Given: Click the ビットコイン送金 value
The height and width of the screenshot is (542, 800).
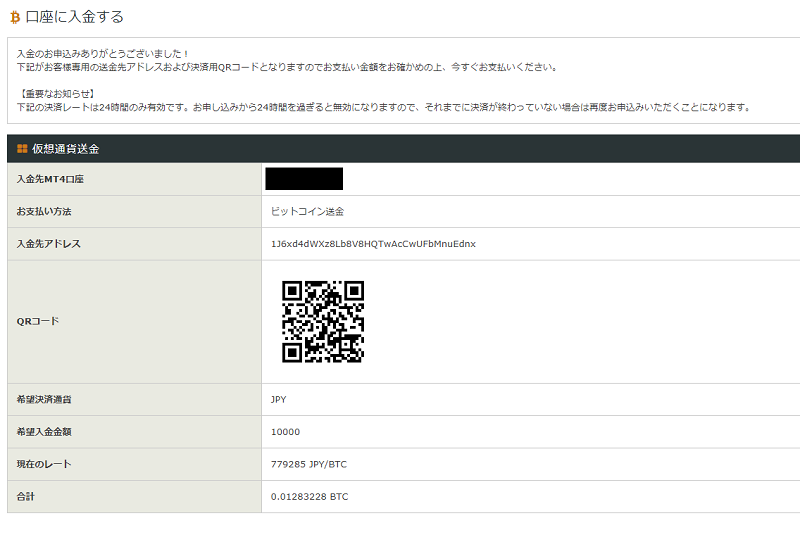Looking at the screenshot, I should pyautogui.click(x=307, y=211).
